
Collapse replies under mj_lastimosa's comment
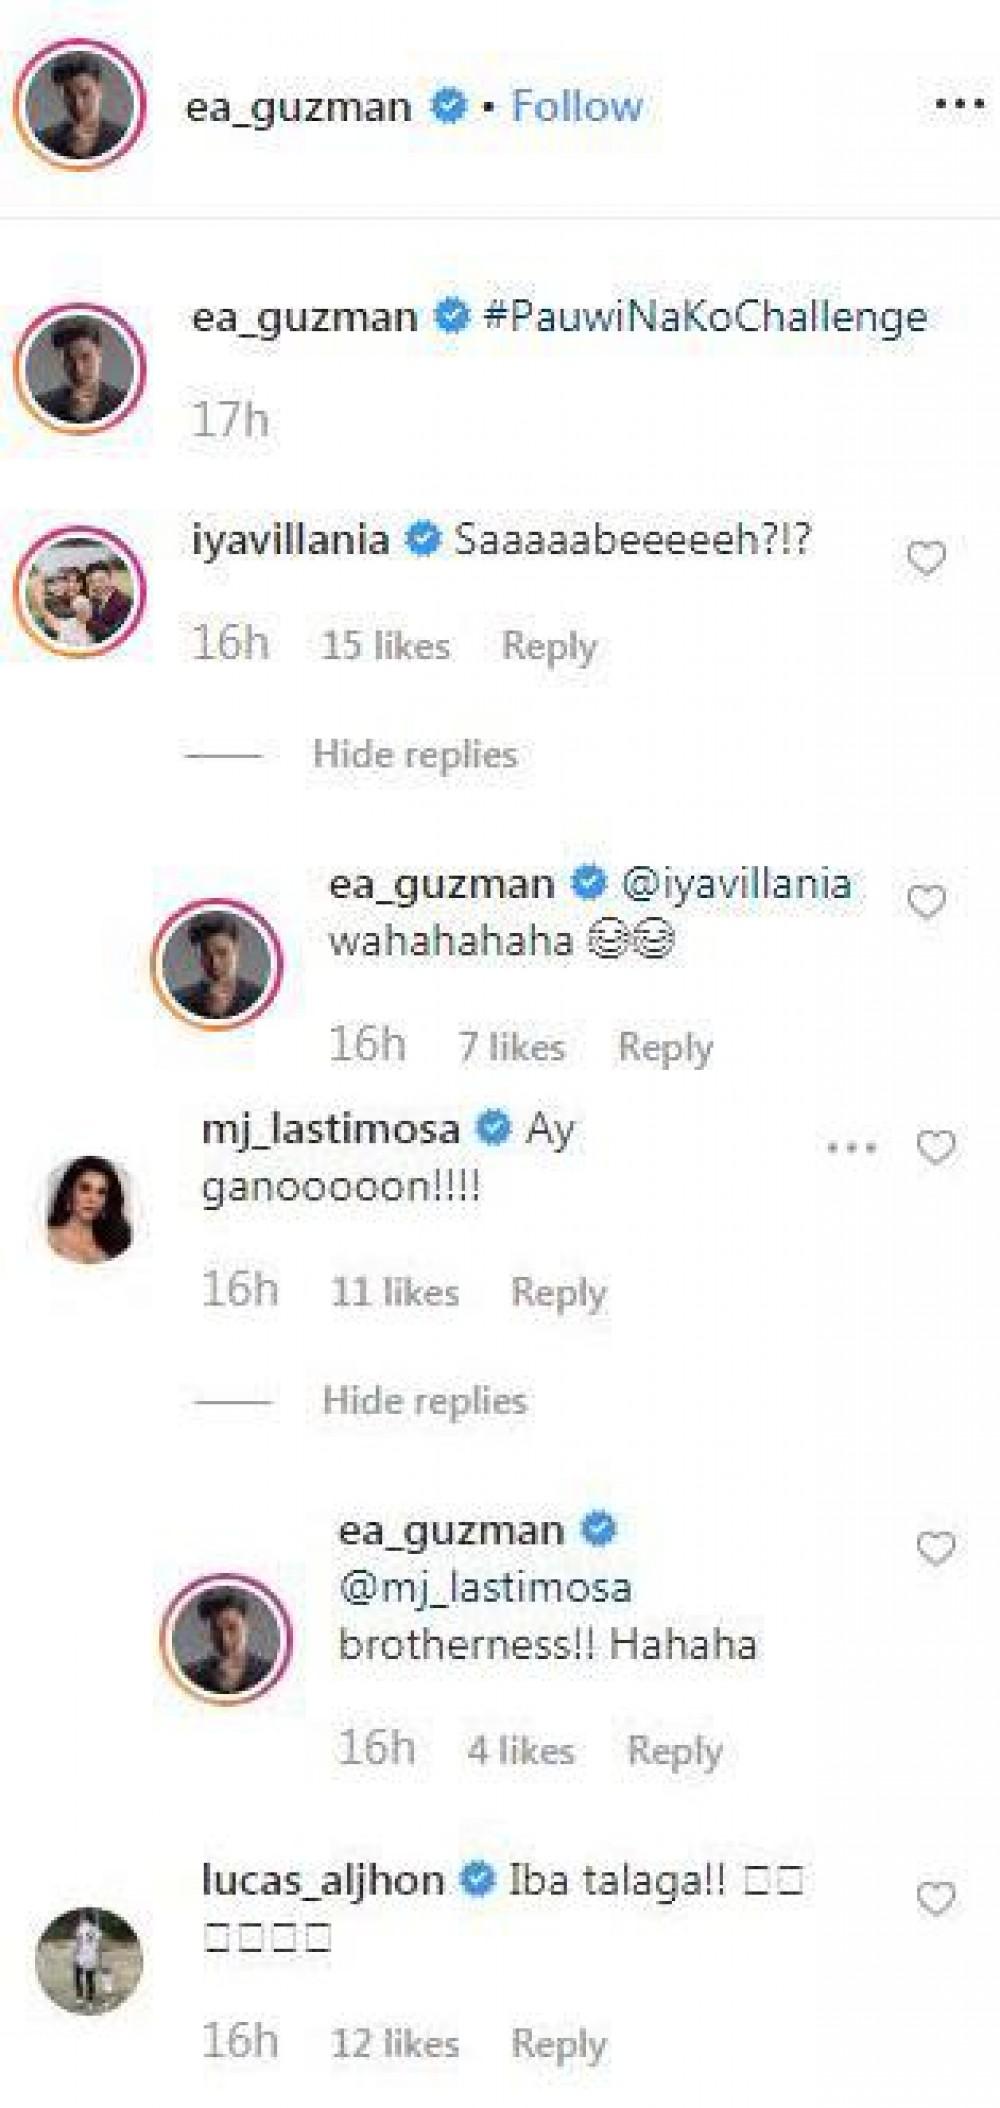click(424, 1401)
